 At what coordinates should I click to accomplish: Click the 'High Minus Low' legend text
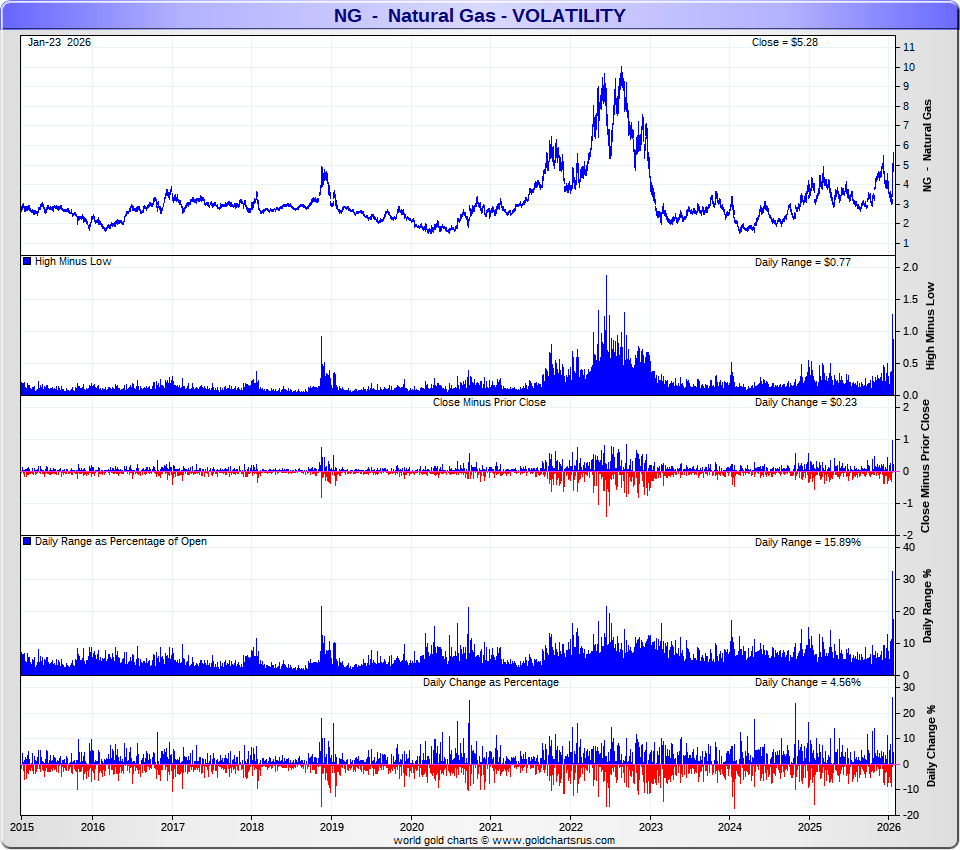click(x=73, y=261)
